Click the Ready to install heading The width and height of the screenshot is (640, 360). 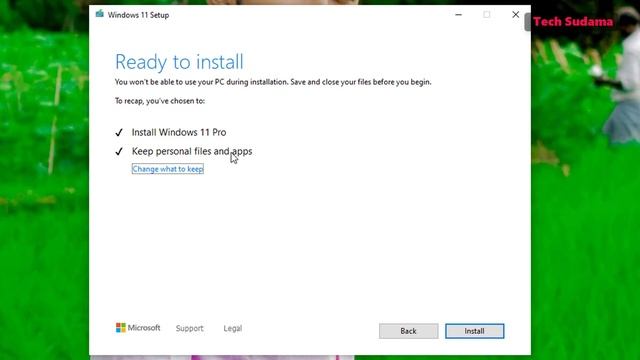(x=179, y=62)
